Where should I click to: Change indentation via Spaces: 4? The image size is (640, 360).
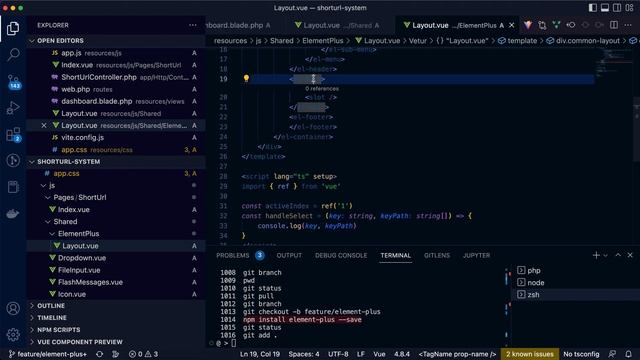[304, 354]
